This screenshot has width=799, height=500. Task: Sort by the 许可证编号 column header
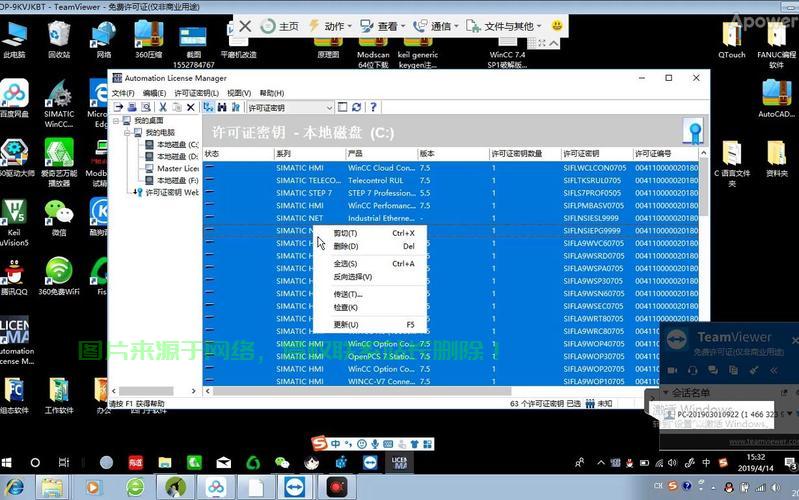click(x=665, y=153)
